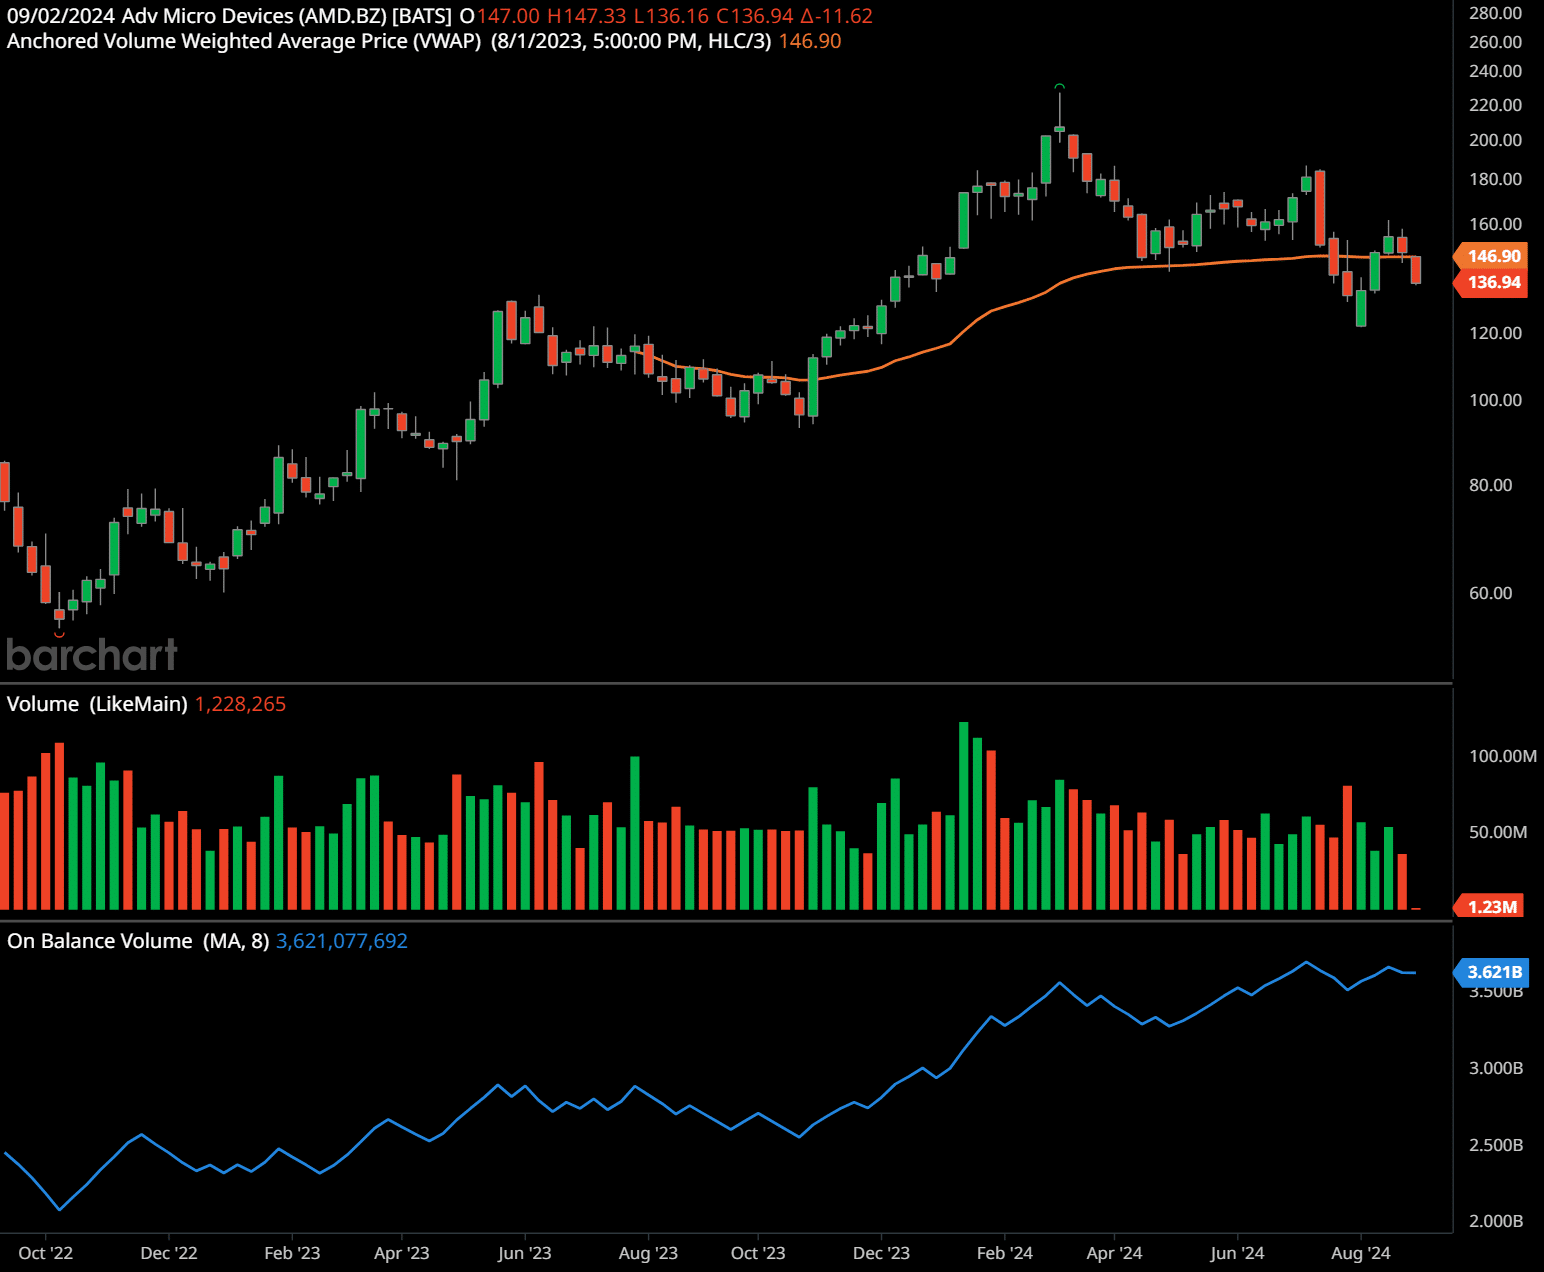This screenshot has width=1544, height=1272.
Task: Select the red 136.94 last price tag
Action: coord(1491,282)
